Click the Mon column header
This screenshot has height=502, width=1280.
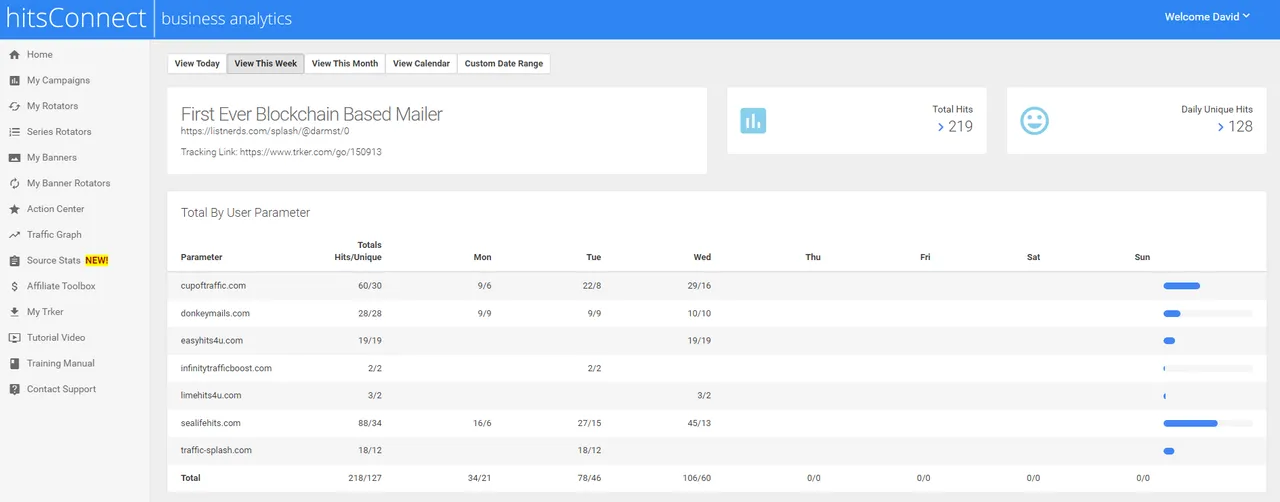pos(483,258)
